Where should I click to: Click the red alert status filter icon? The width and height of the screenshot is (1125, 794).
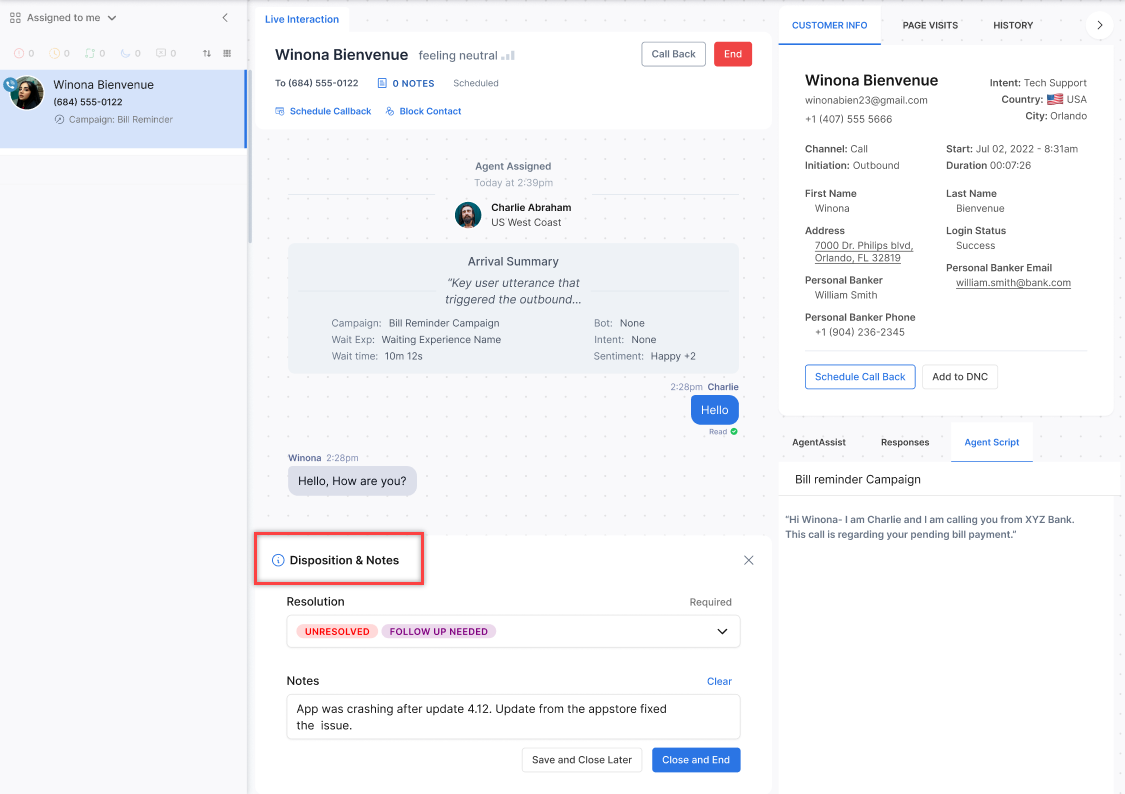(19, 53)
